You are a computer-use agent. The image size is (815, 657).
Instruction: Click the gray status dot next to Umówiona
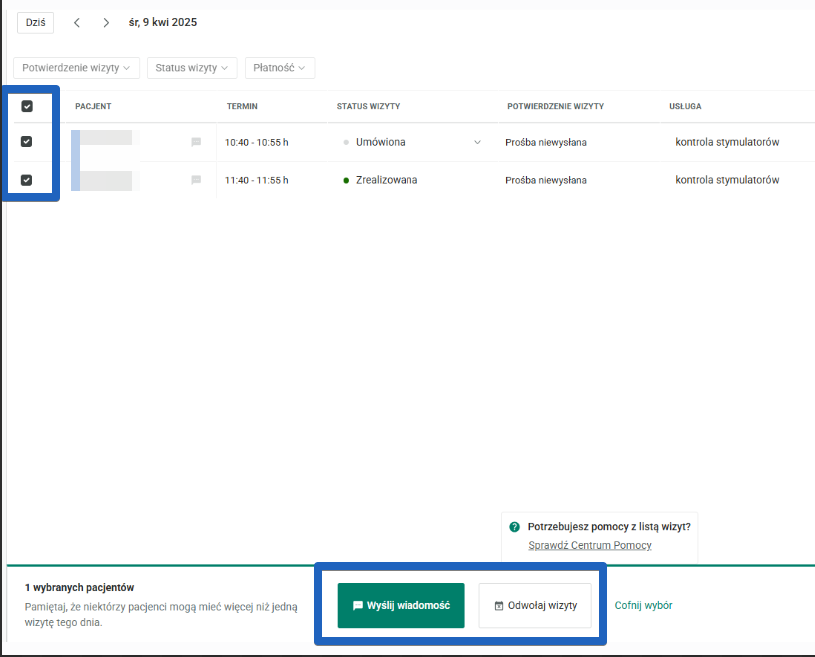pos(346,142)
